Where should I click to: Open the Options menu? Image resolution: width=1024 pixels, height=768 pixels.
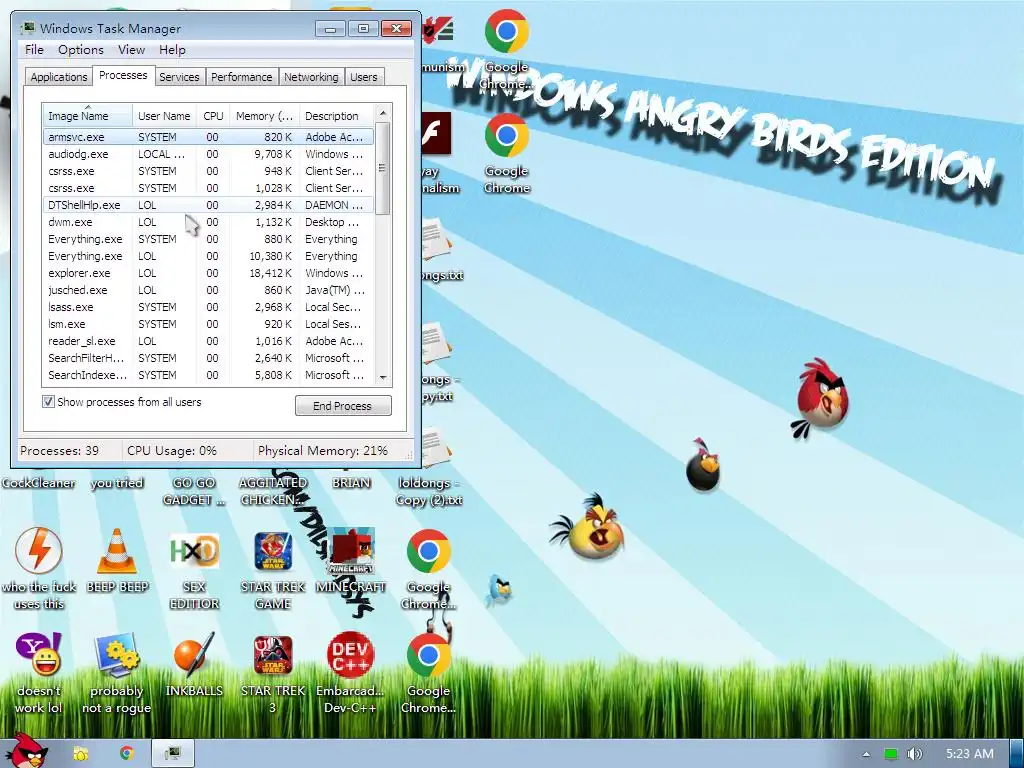pos(81,50)
